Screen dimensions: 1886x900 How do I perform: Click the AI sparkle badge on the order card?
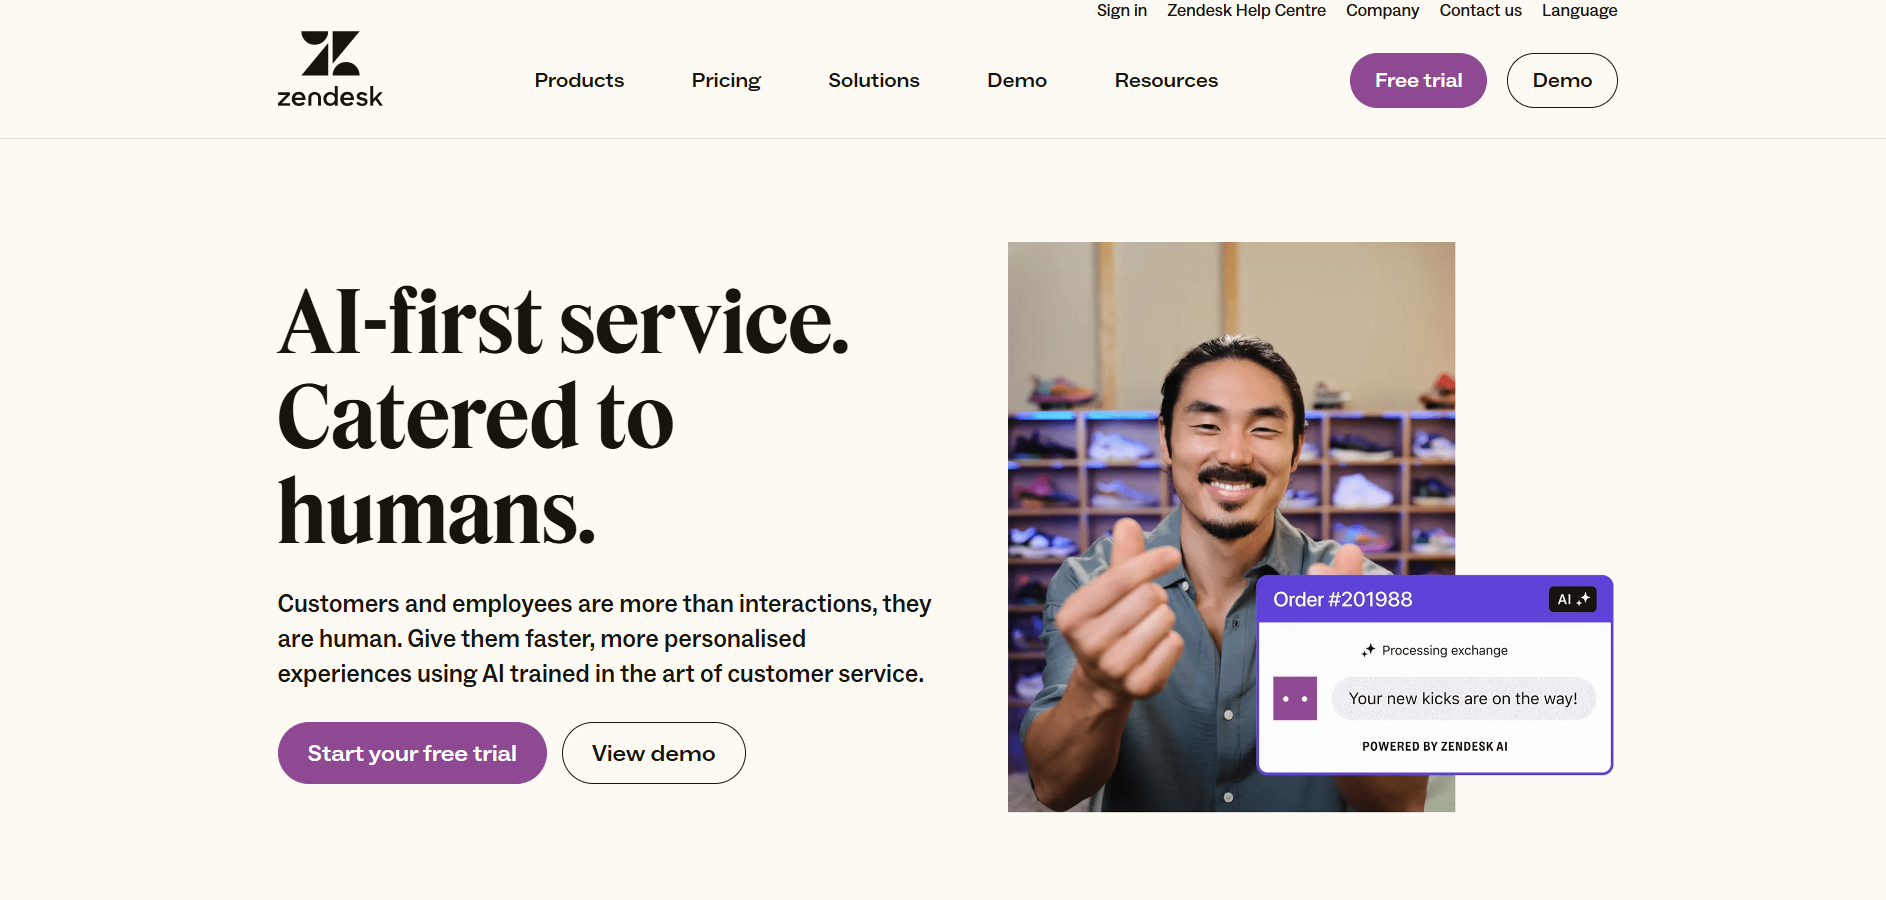coord(1572,599)
